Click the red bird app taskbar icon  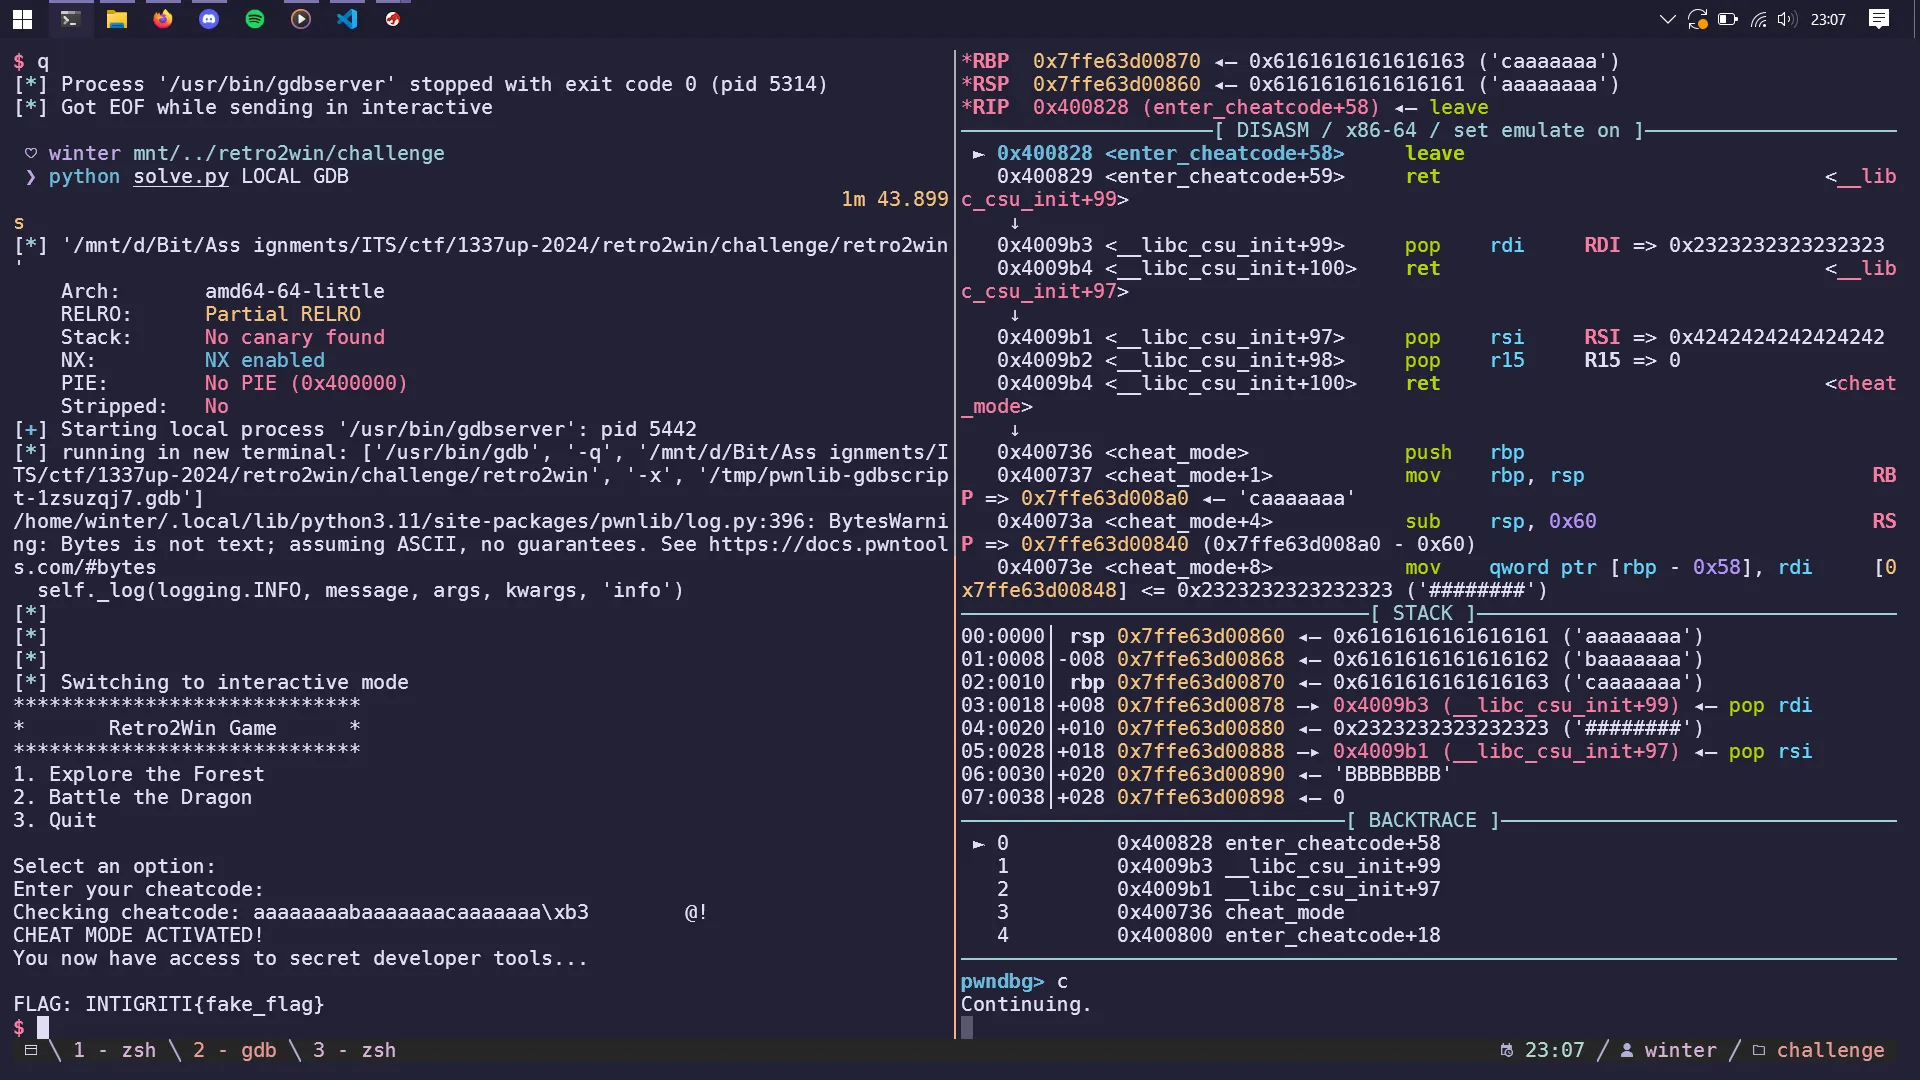click(x=393, y=19)
